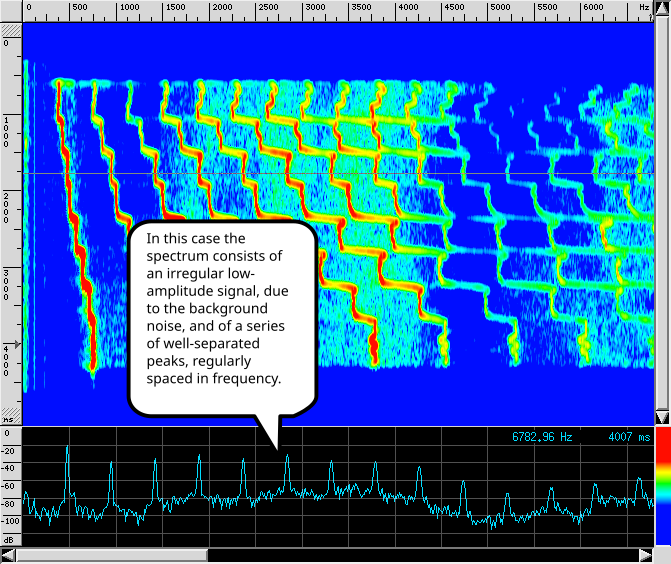
Task: Click the horizontal scrollbar left arrow
Action: [x=8, y=555]
